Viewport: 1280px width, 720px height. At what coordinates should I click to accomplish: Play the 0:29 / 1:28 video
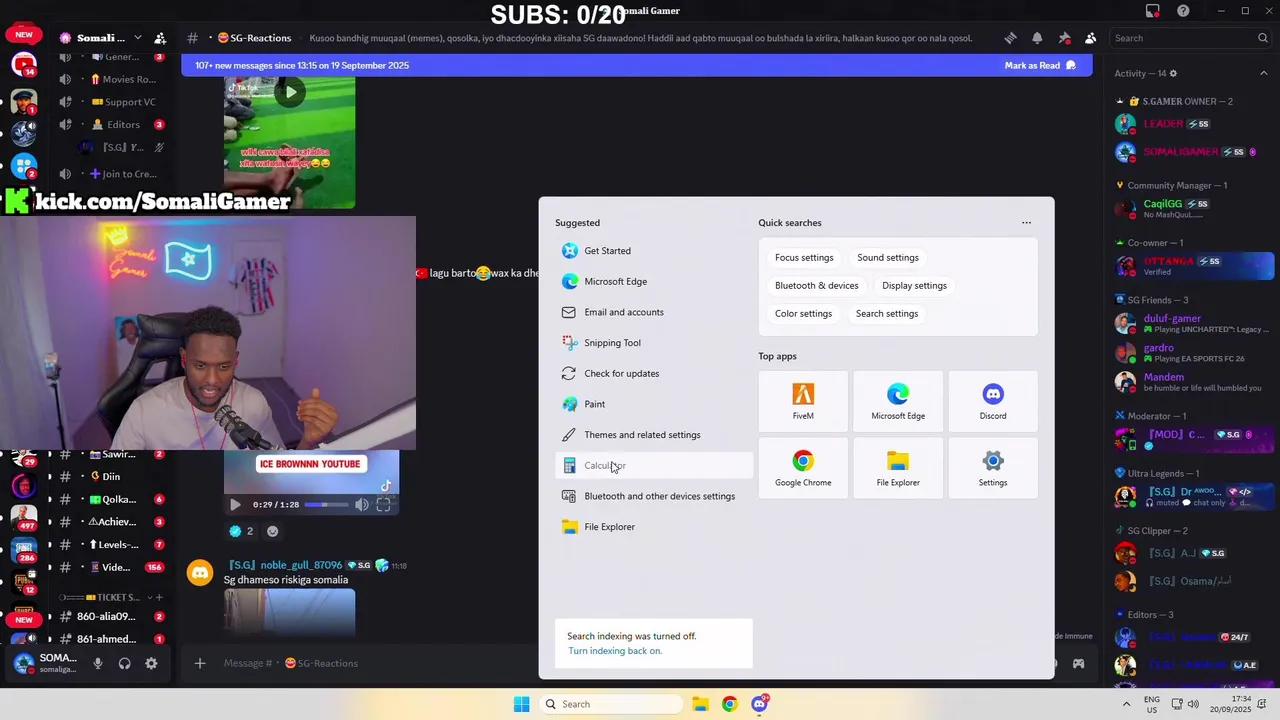[x=235, y=505]
